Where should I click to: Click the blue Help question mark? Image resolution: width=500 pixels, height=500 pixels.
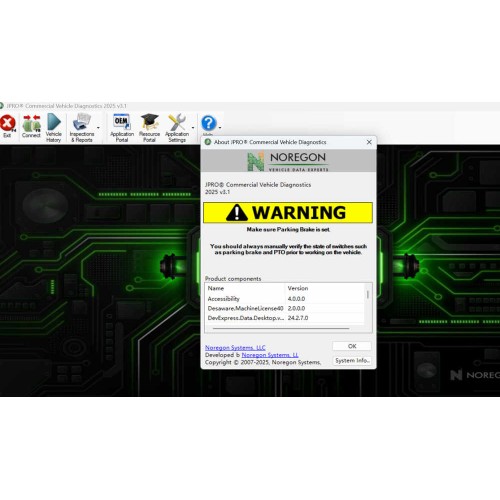coord(209,123)
